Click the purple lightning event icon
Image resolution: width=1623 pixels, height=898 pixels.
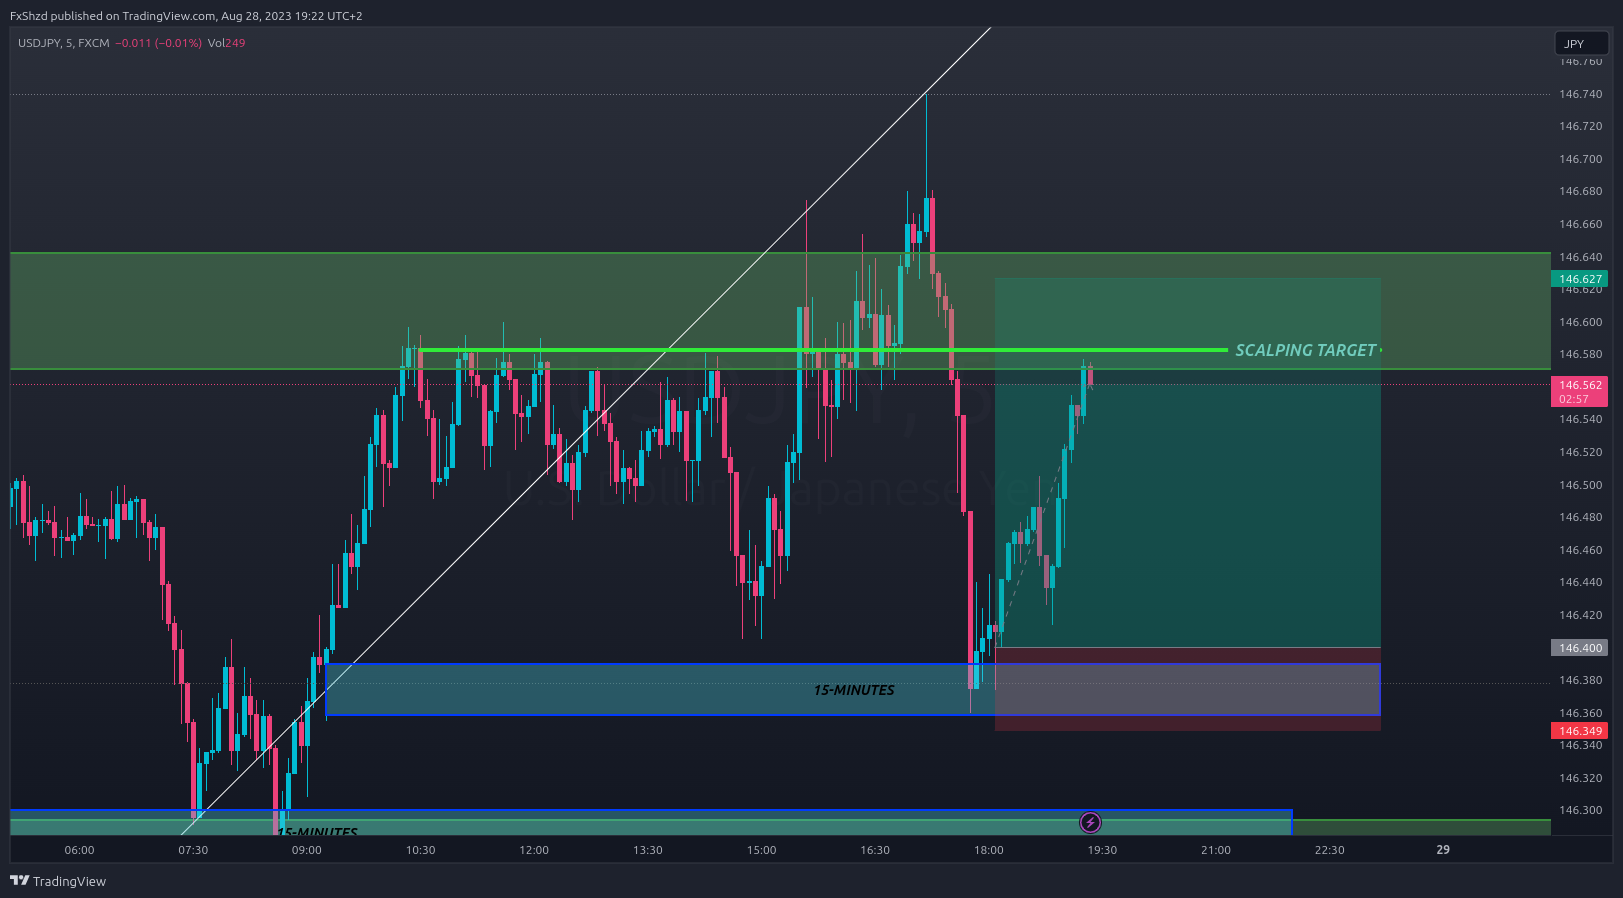(1090, 822)
